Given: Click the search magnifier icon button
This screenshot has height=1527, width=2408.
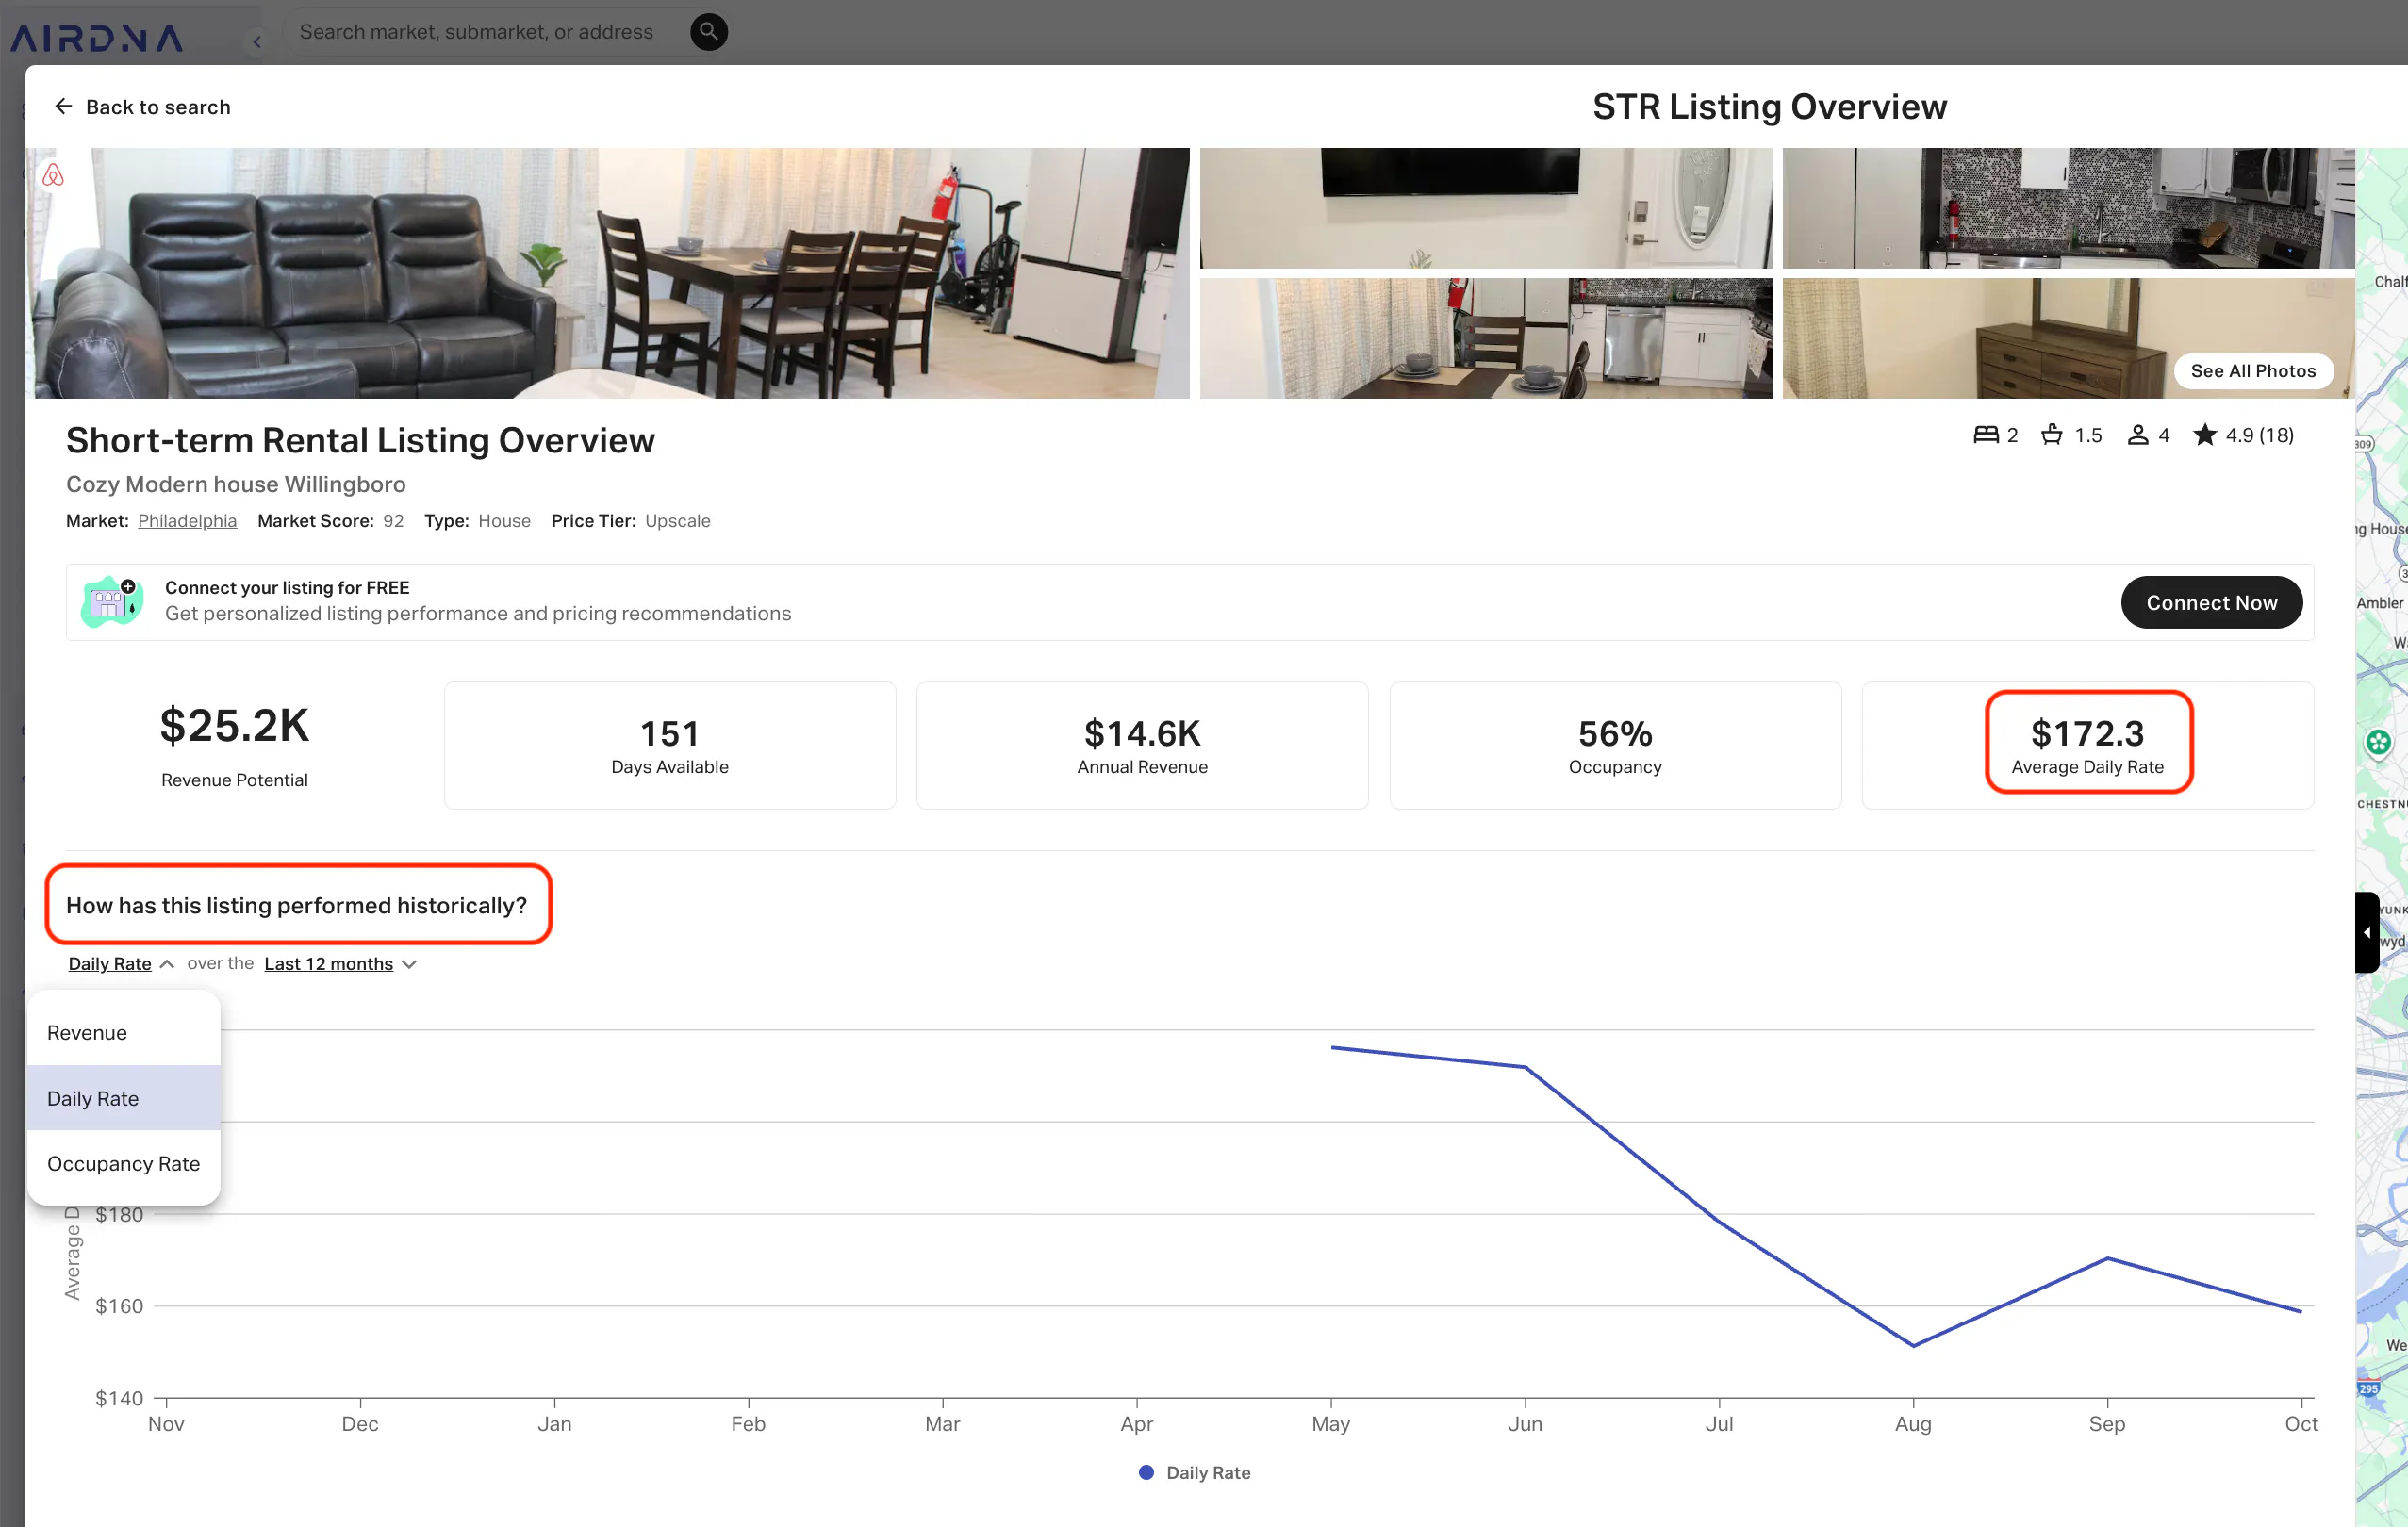Looking at the screenshot, I should pos(708,32).
